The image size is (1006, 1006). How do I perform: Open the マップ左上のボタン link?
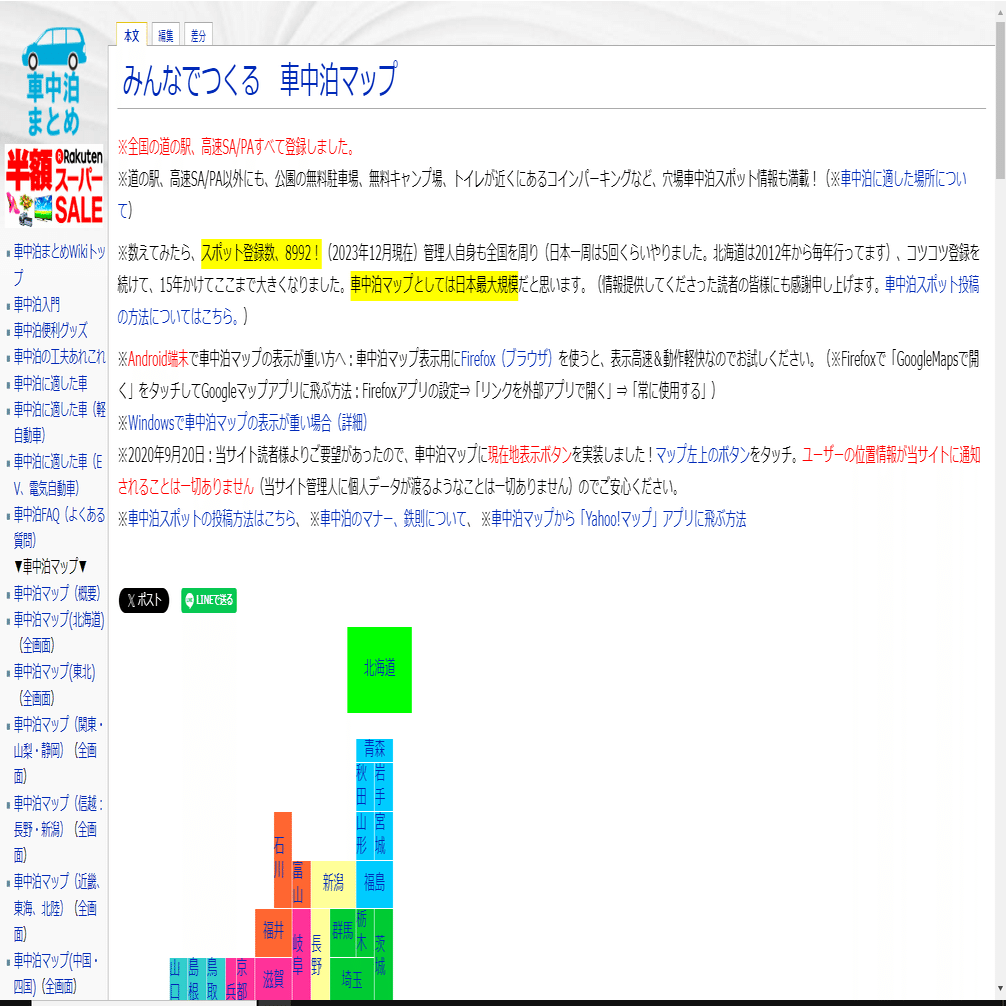(x=703, y=455)
